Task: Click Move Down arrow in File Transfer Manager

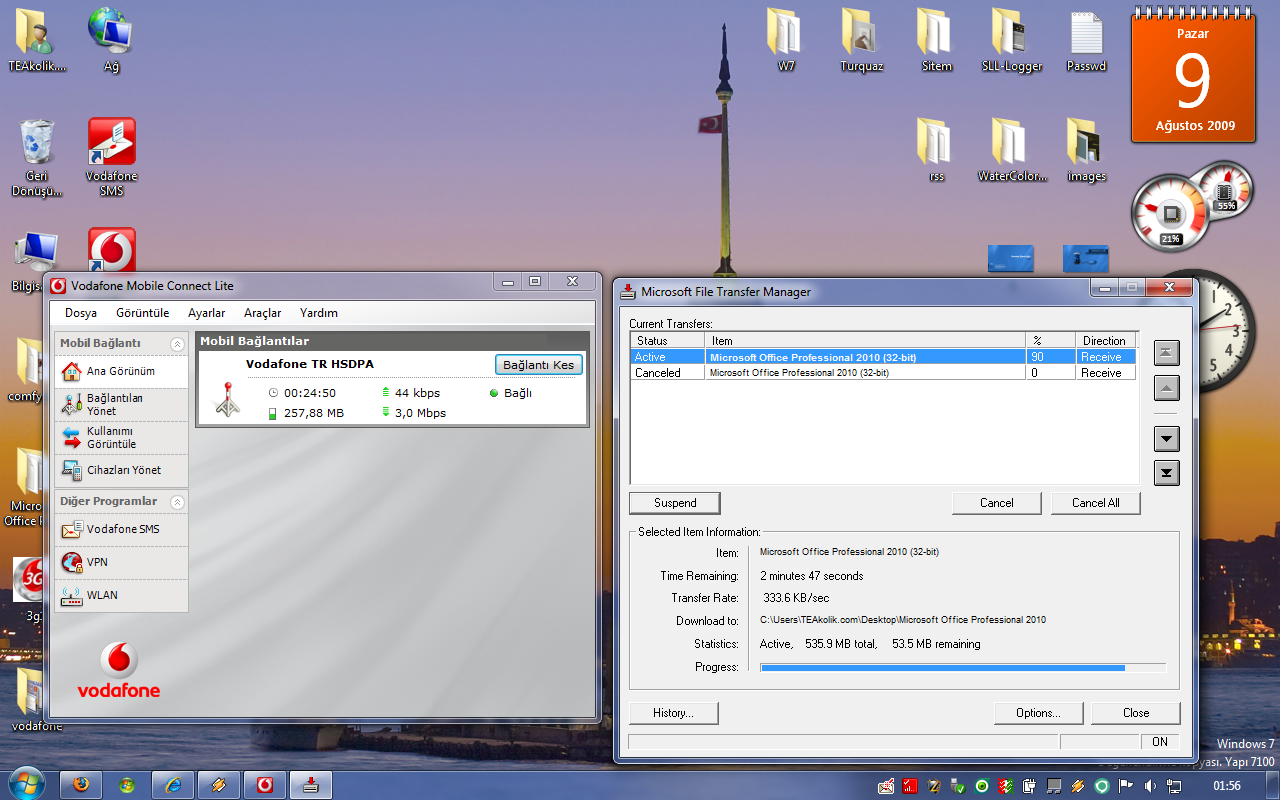Action: pos(1167,438)
